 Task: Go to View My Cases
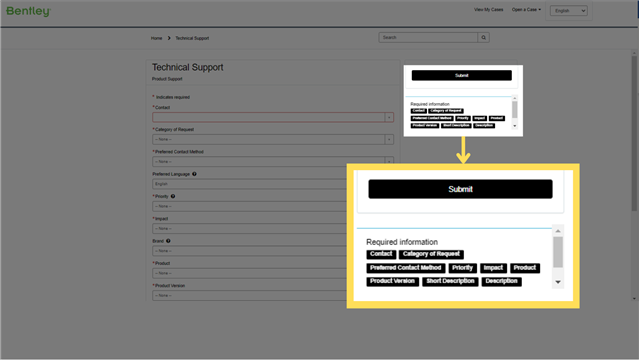[x=488, y=10]
